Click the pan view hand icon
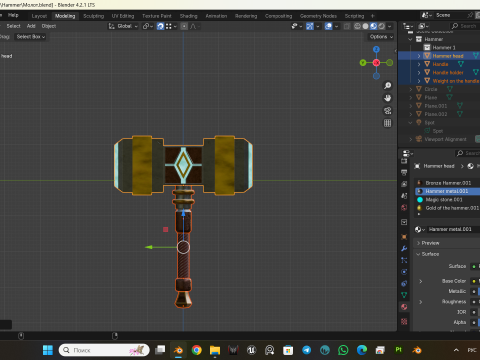 387,98
